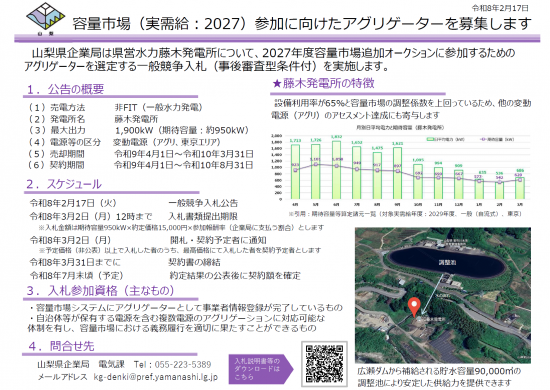Click the text 開札・契約予定者に通知
The height and width of the screenshot is (390, 550).
pos(218,240)
